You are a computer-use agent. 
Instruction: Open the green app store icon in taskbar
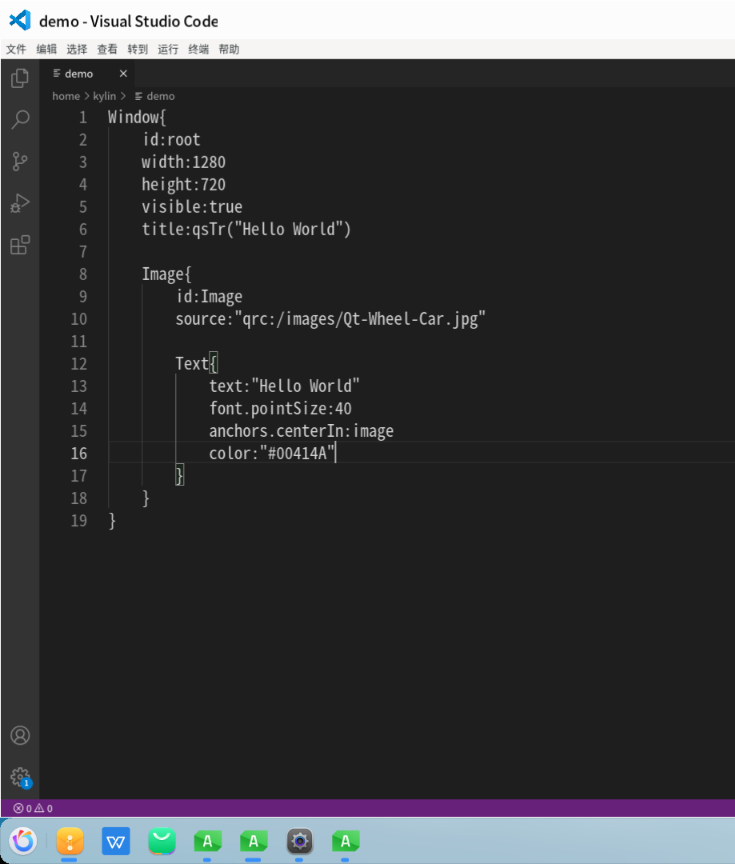point(162,841)
